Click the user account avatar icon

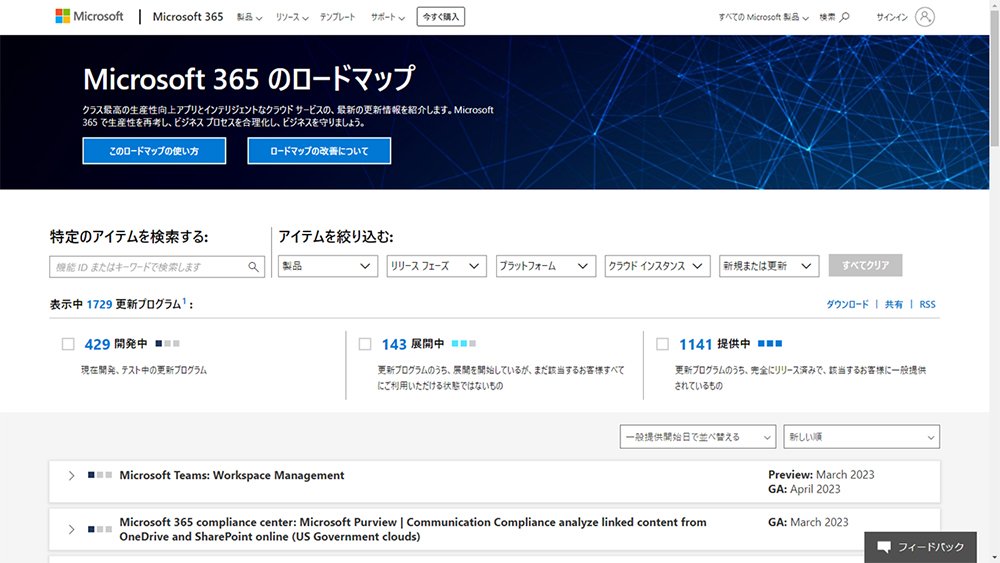tap(925, 17)
